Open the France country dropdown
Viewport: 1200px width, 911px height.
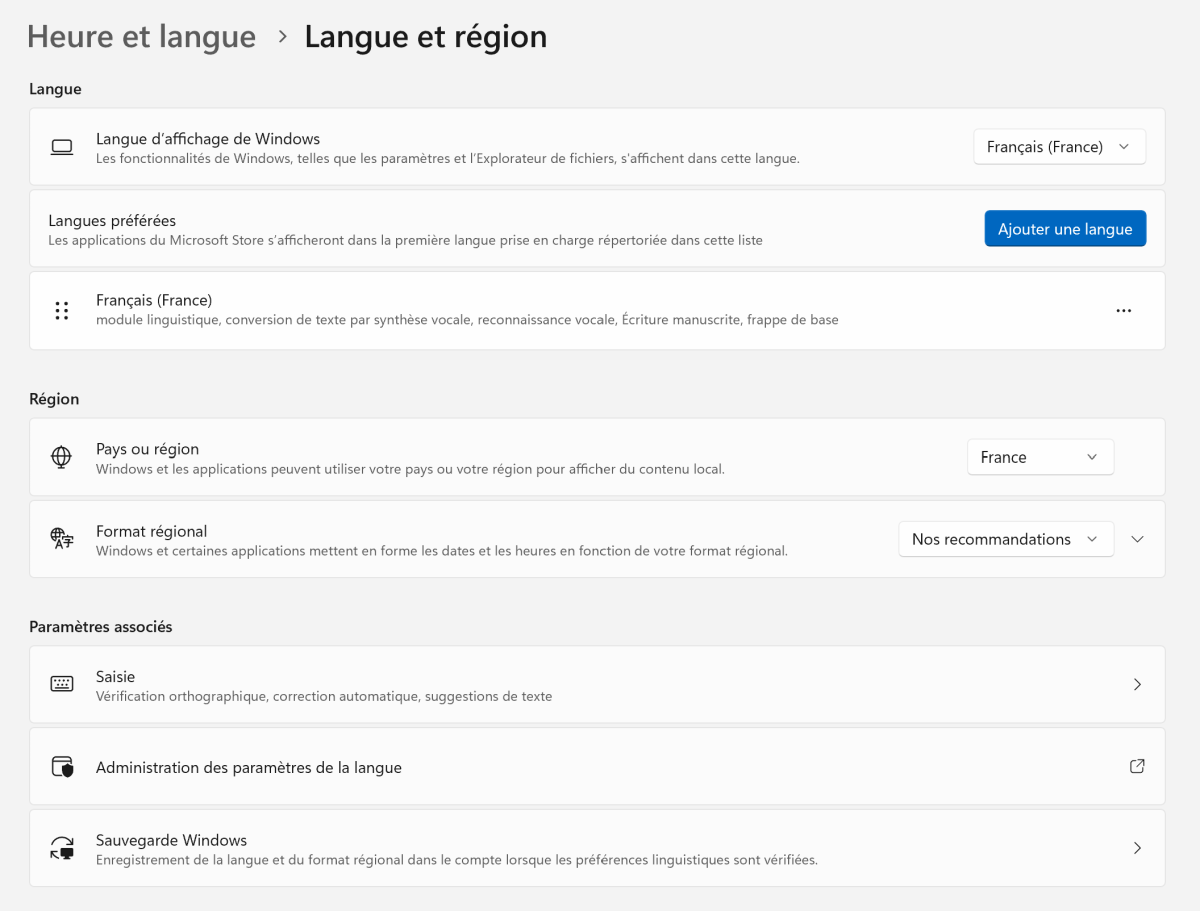[1040, 457]
